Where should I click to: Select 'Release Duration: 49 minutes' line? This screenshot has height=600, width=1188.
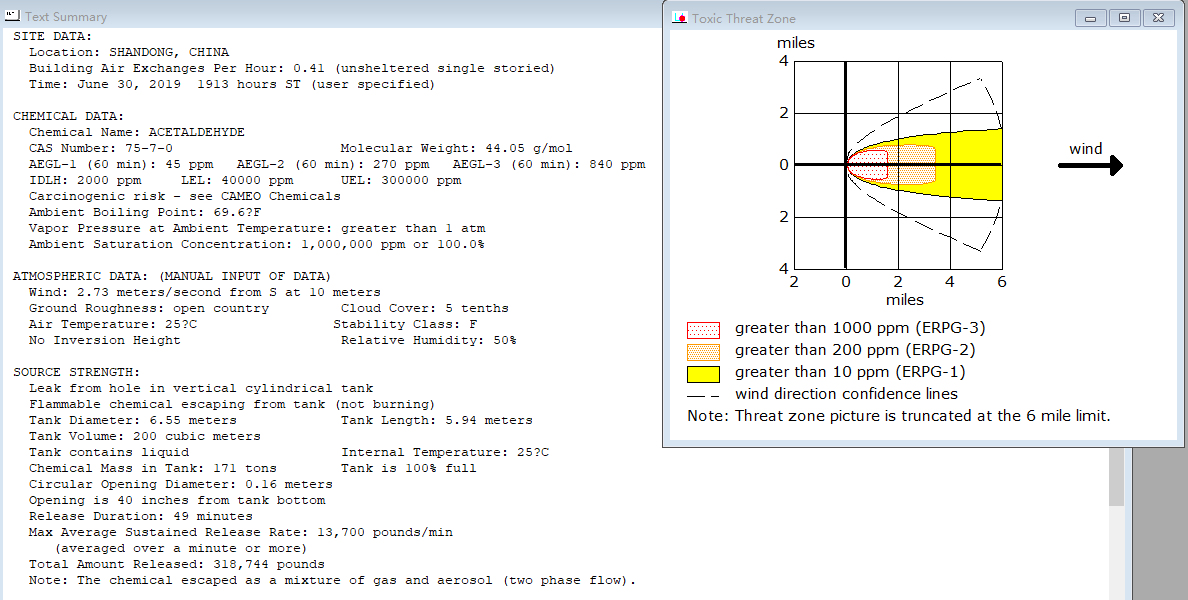tap(141, 516)
